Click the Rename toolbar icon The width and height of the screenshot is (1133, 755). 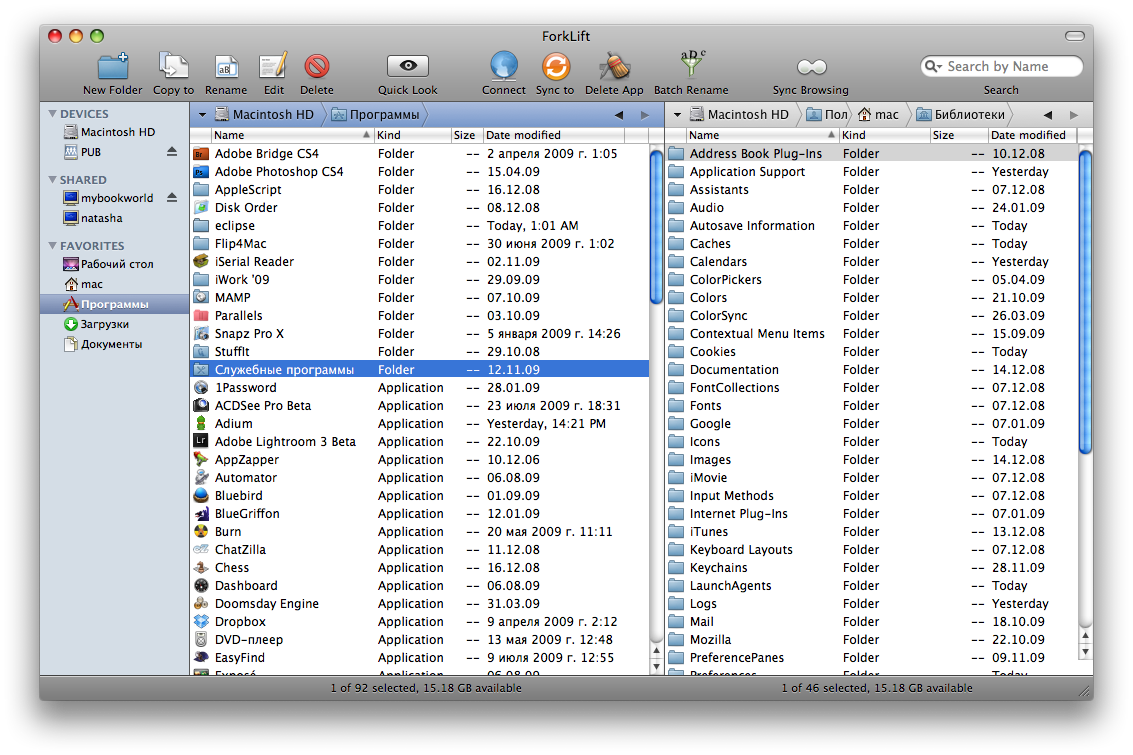click(226, 66)
